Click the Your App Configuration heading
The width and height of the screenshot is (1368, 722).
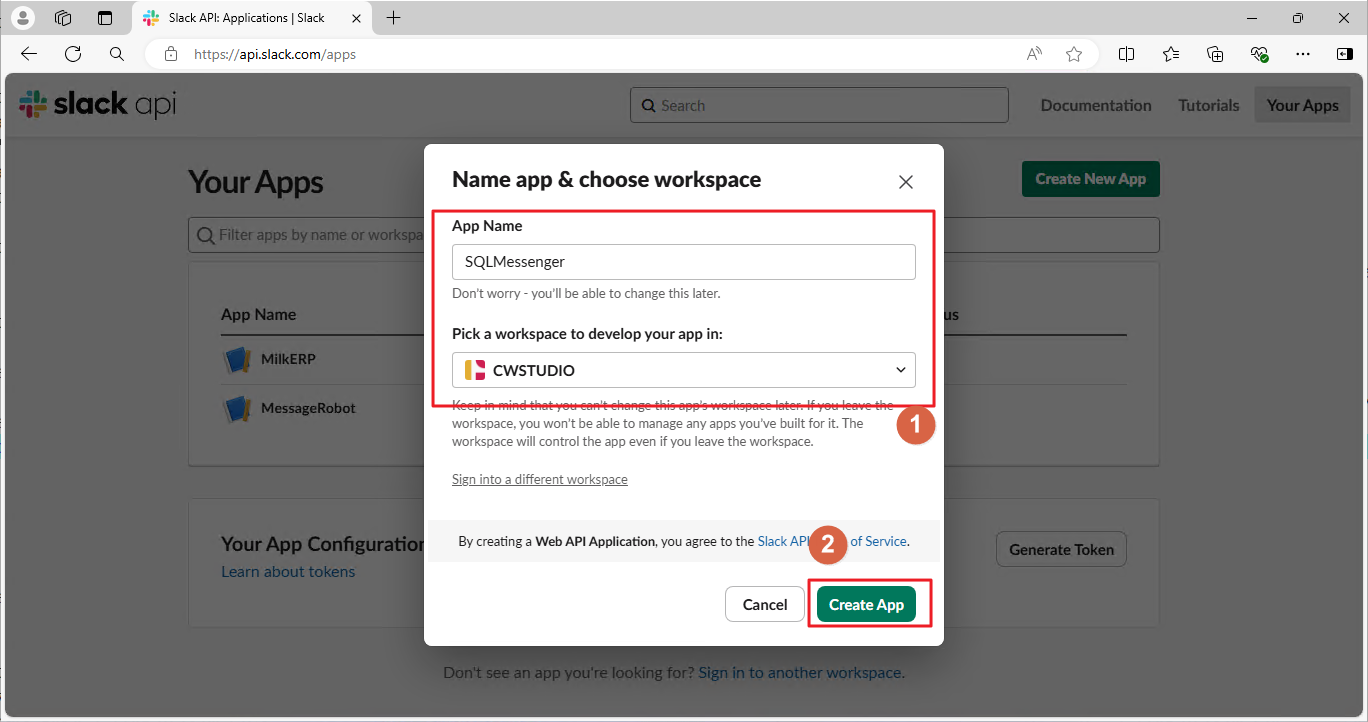(322, 544)
